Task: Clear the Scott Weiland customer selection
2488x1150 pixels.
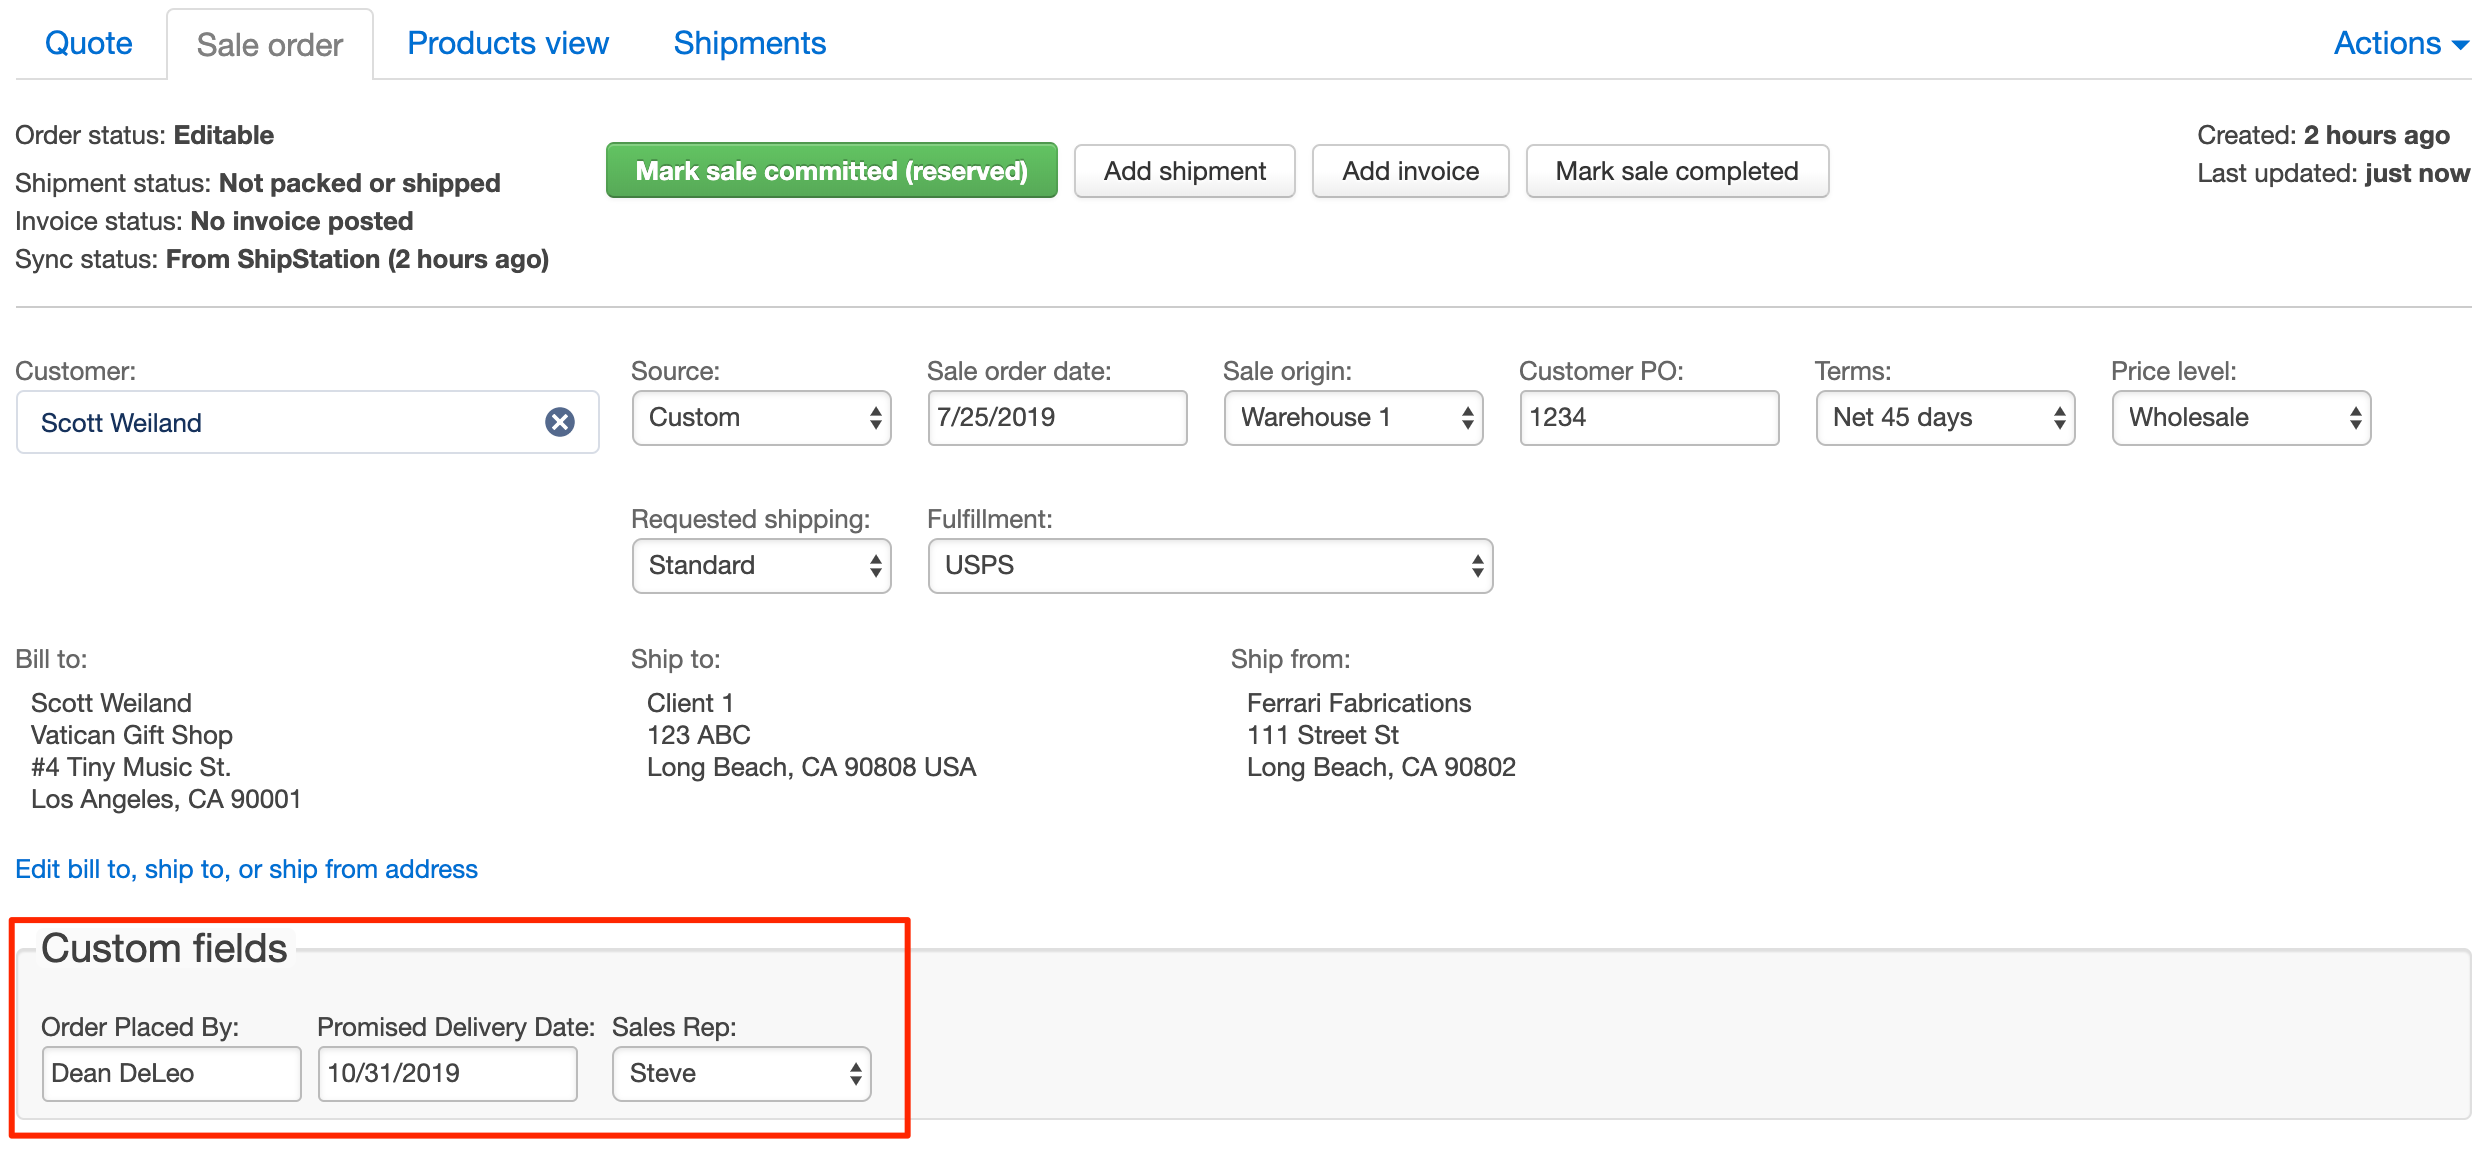Action: coord(560,422)
